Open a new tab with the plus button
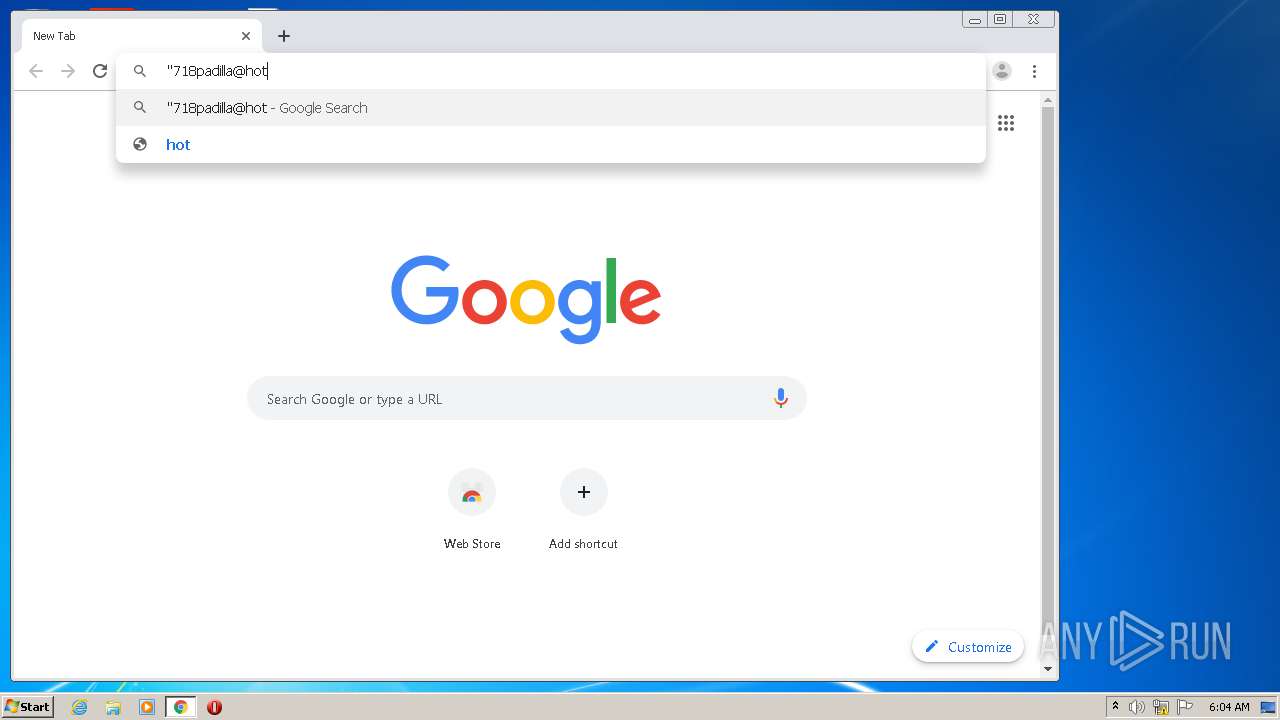 284,36
